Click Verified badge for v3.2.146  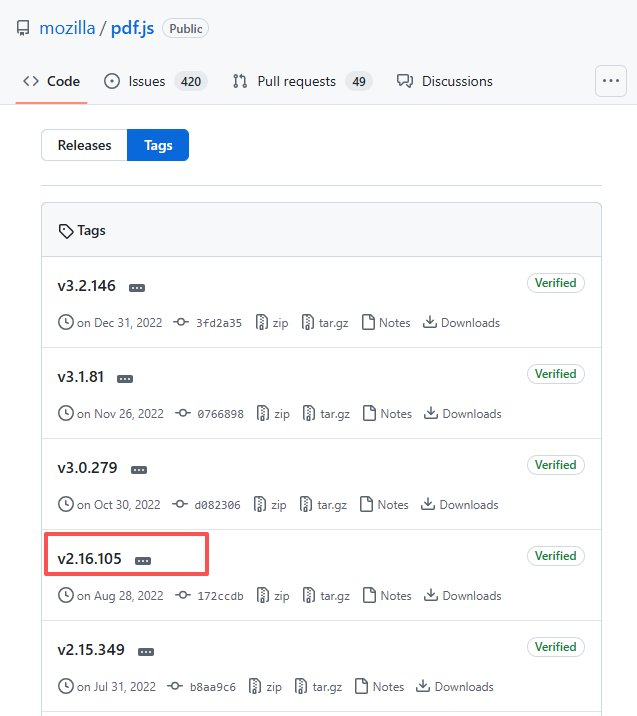[x=556, y=283]
